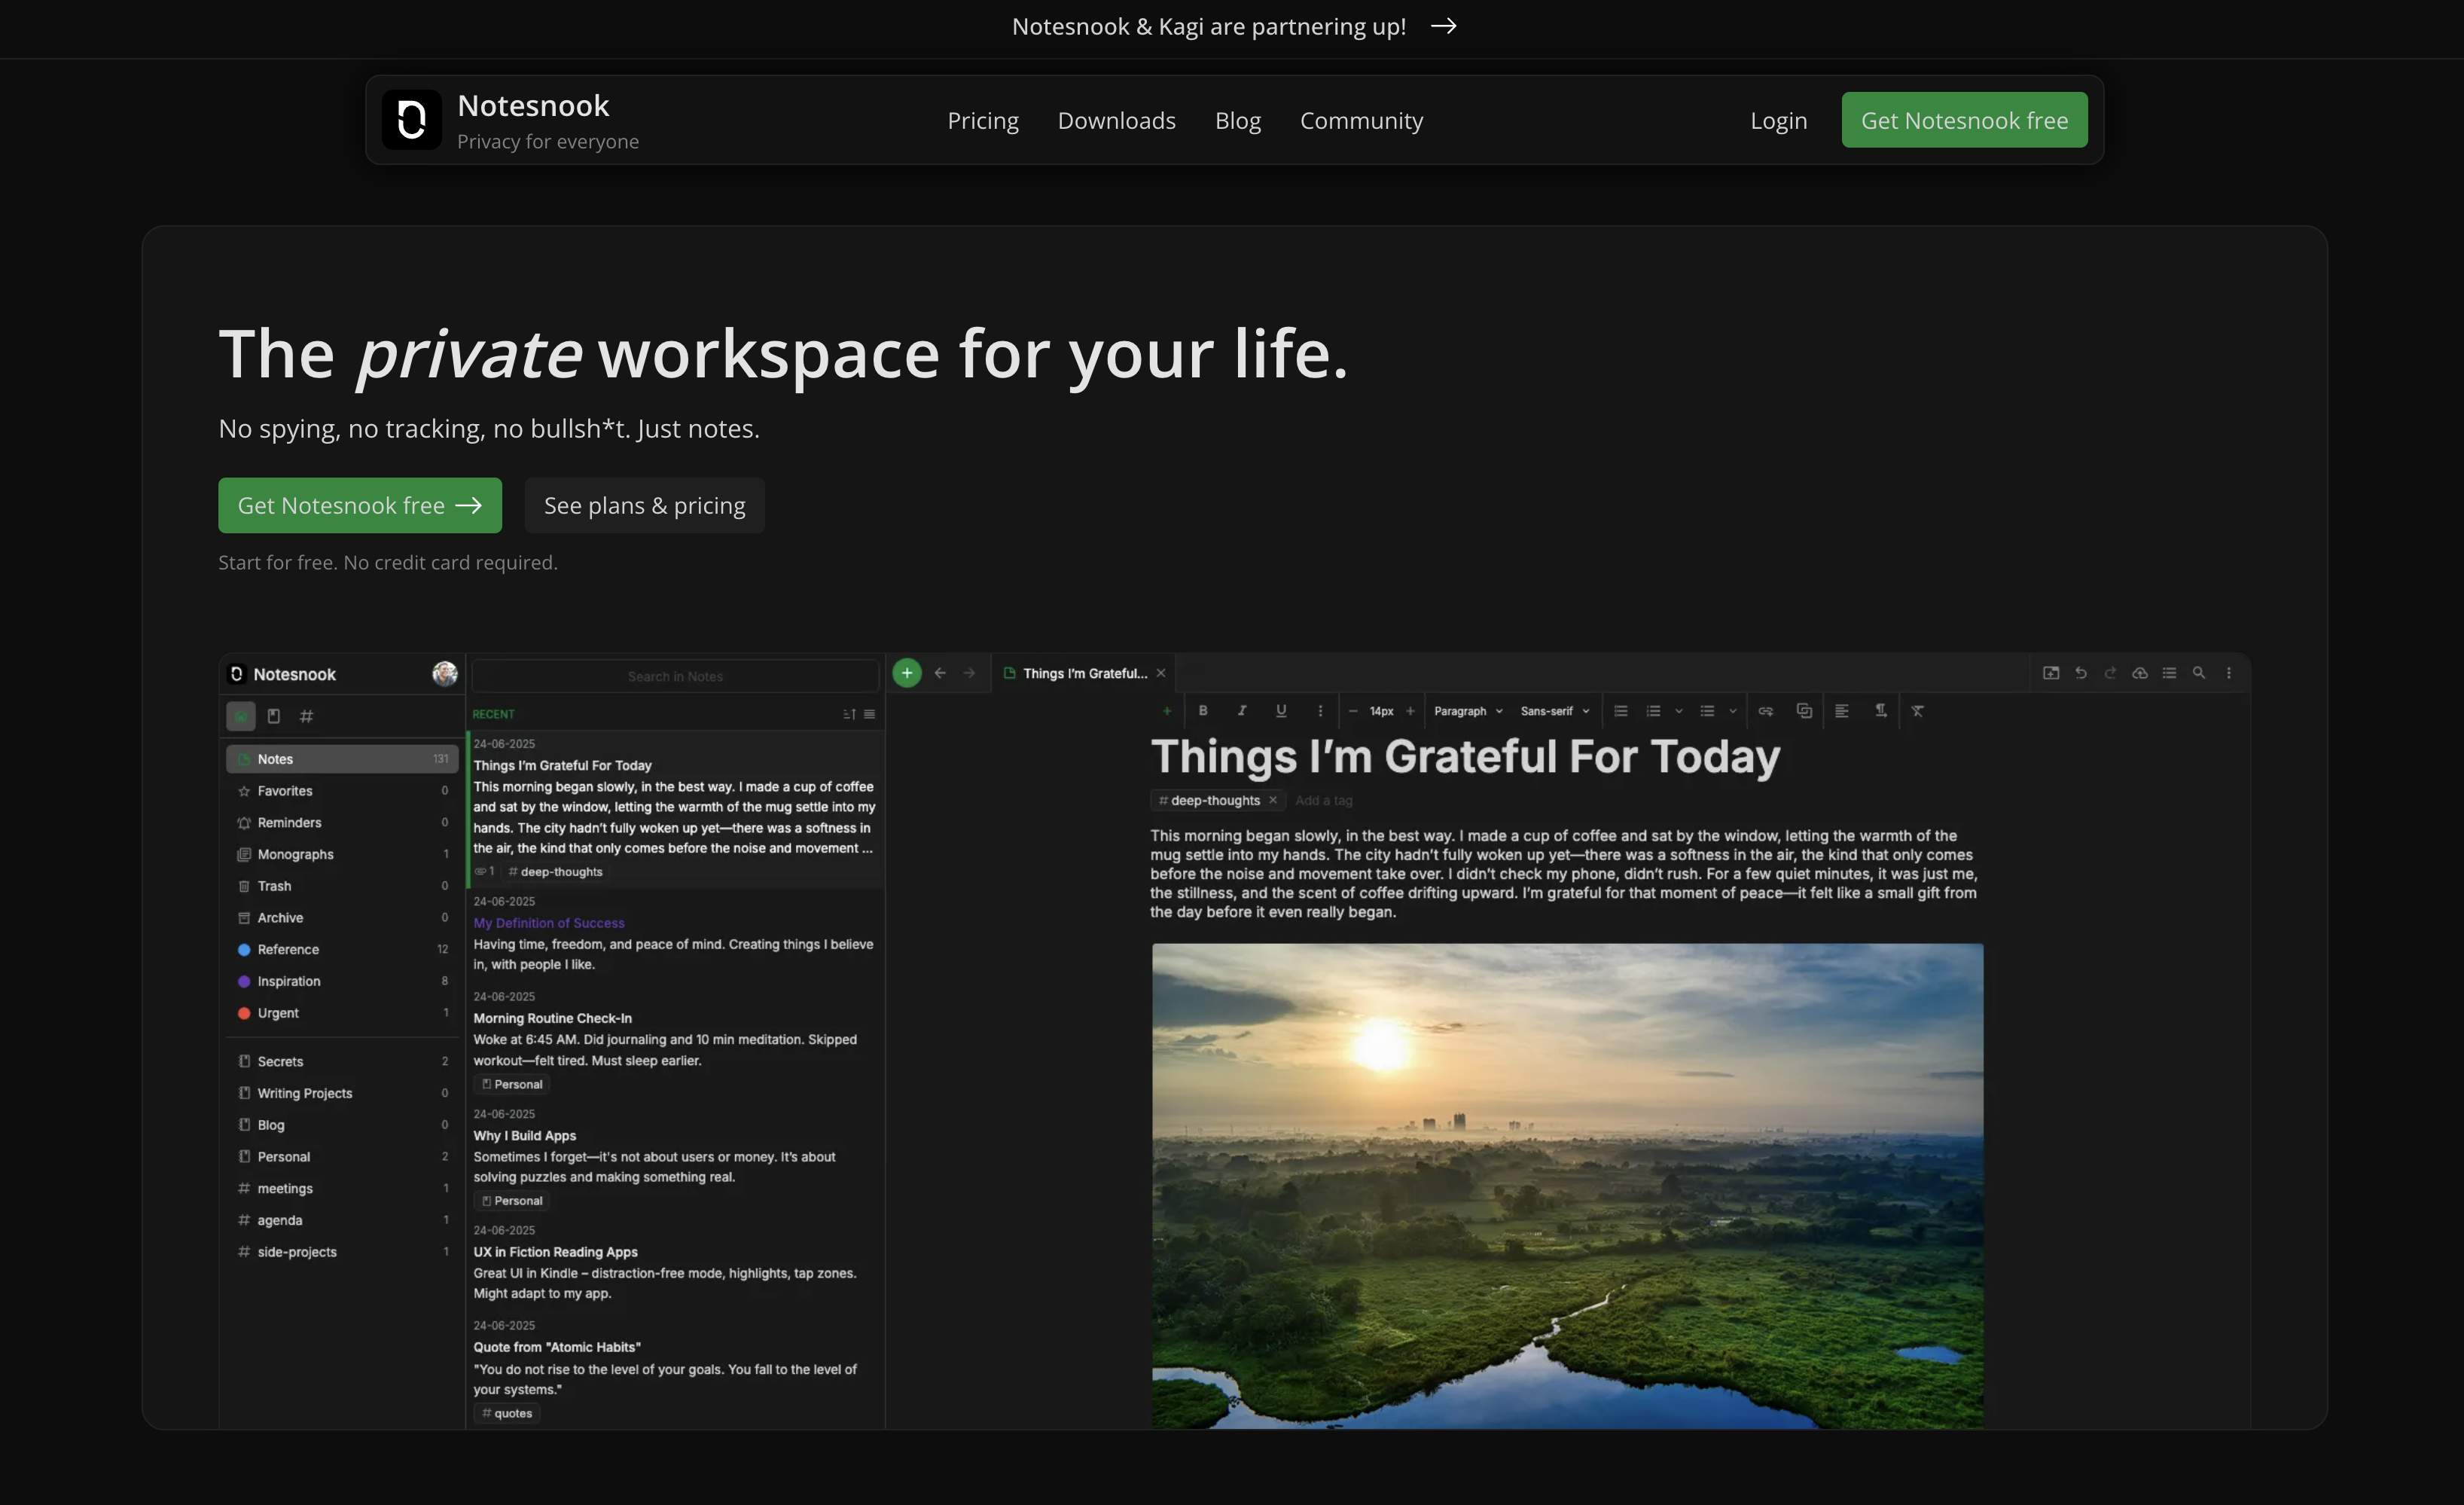Expand the numbered list style chevron
This screenshot has height=1505, width=2464.
[1679, 711]
